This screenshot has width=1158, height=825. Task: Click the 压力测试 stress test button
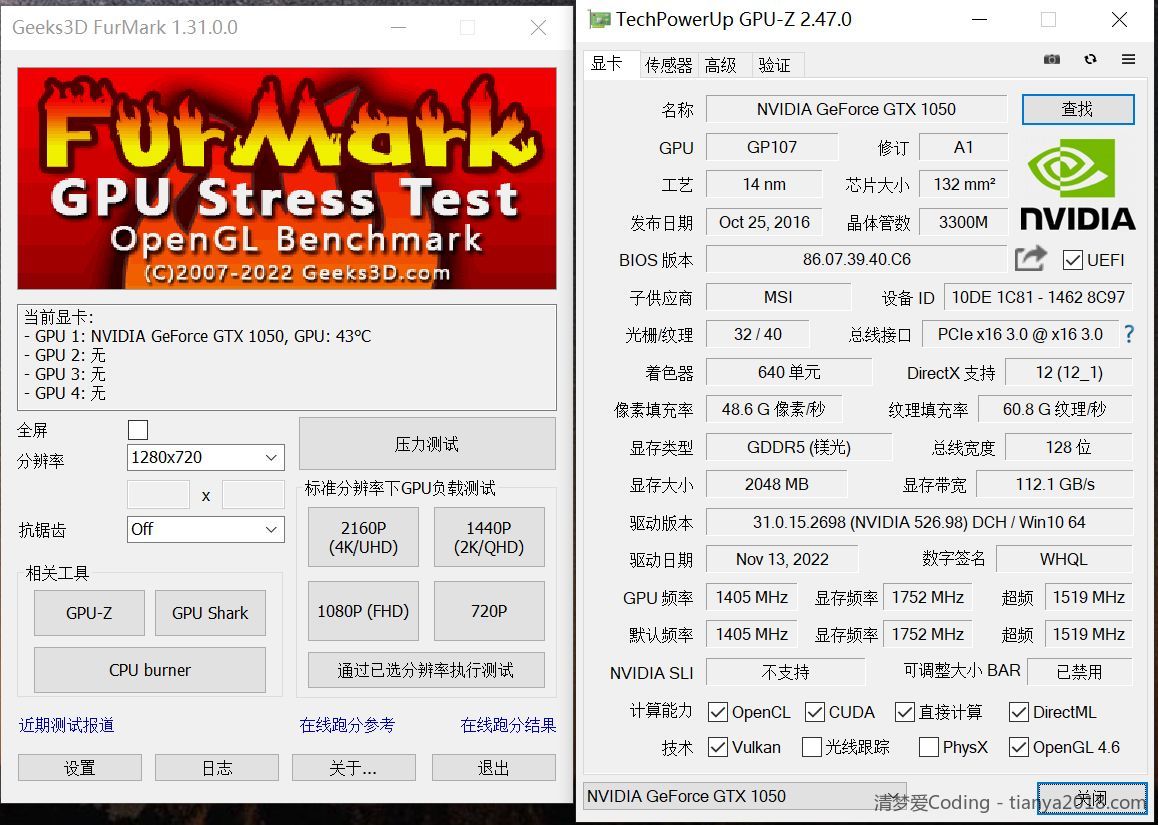click(427, 444)
